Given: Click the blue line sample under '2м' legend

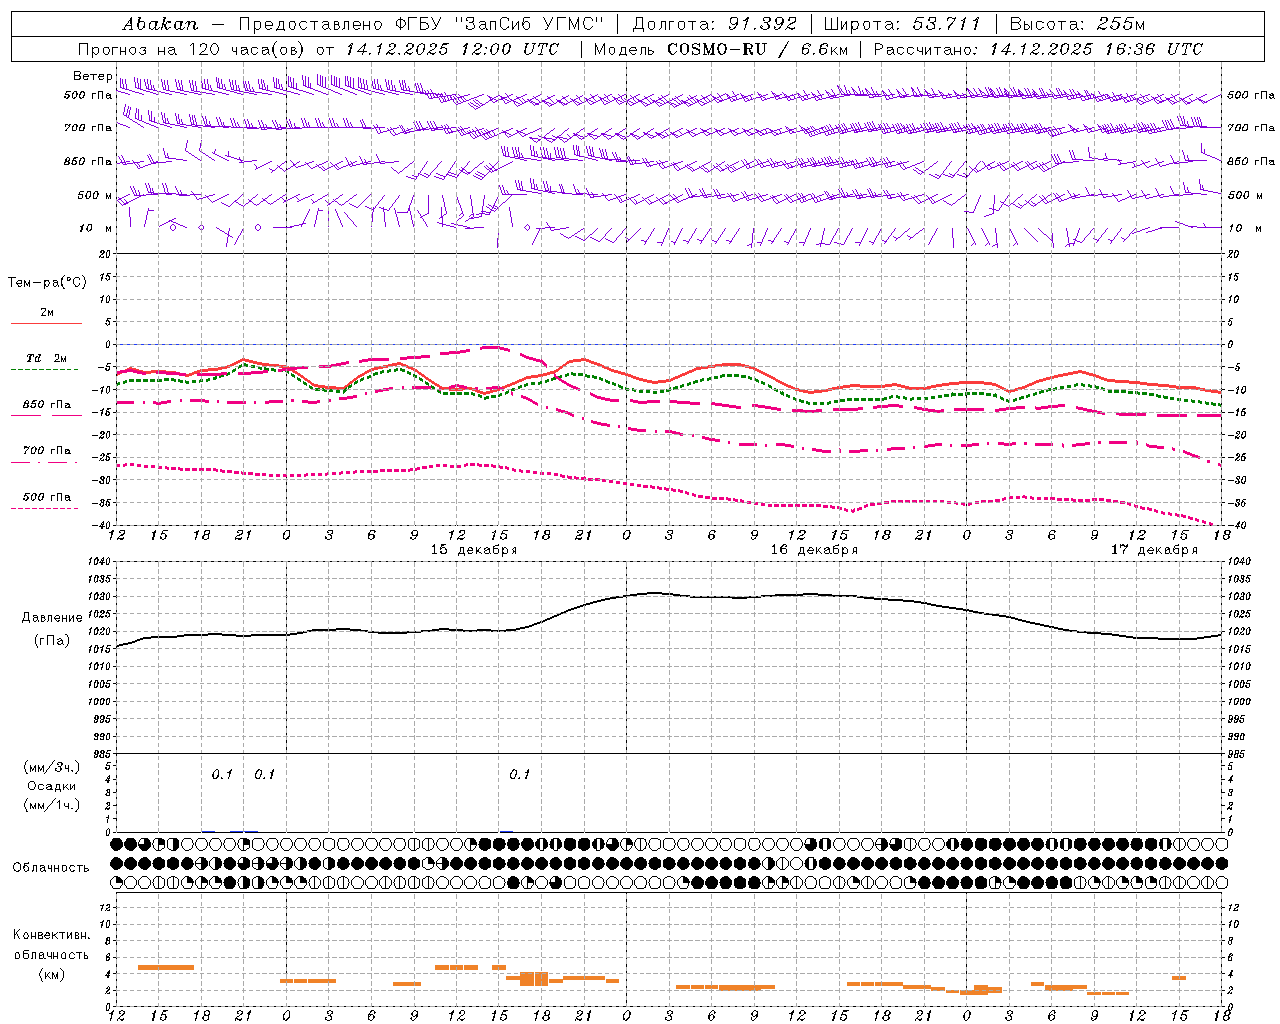Looking at the screenshot, I should click(46, 323).
